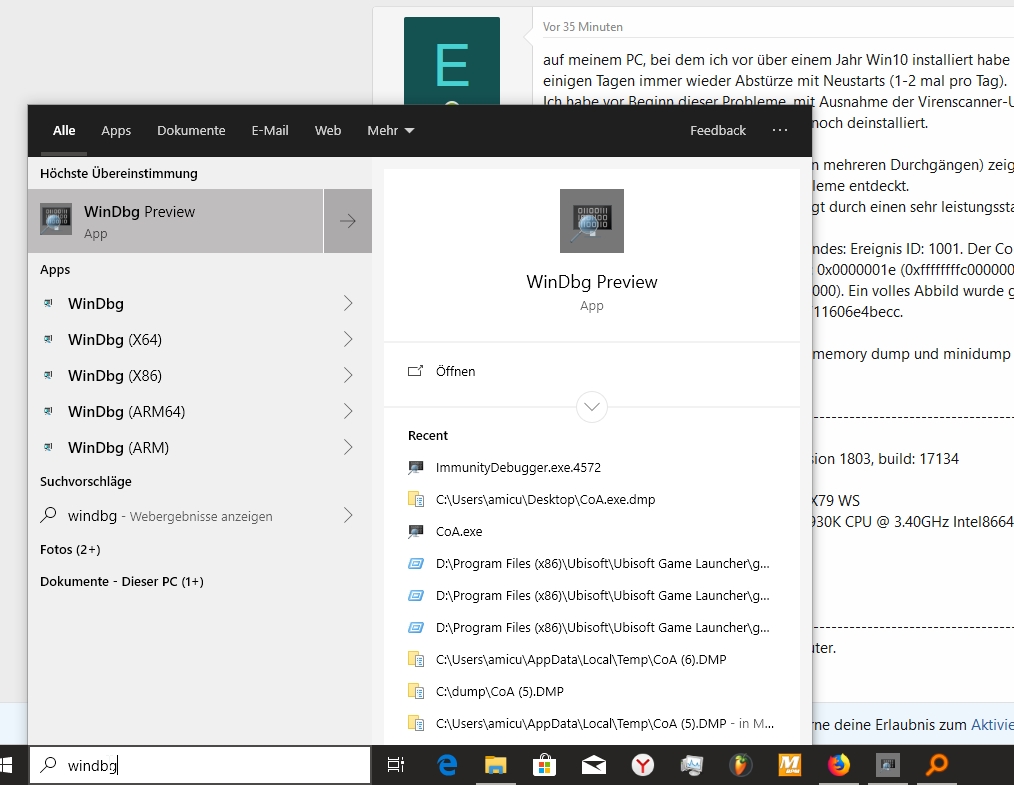Open the Mail app from the taskbar

point(593,765)
